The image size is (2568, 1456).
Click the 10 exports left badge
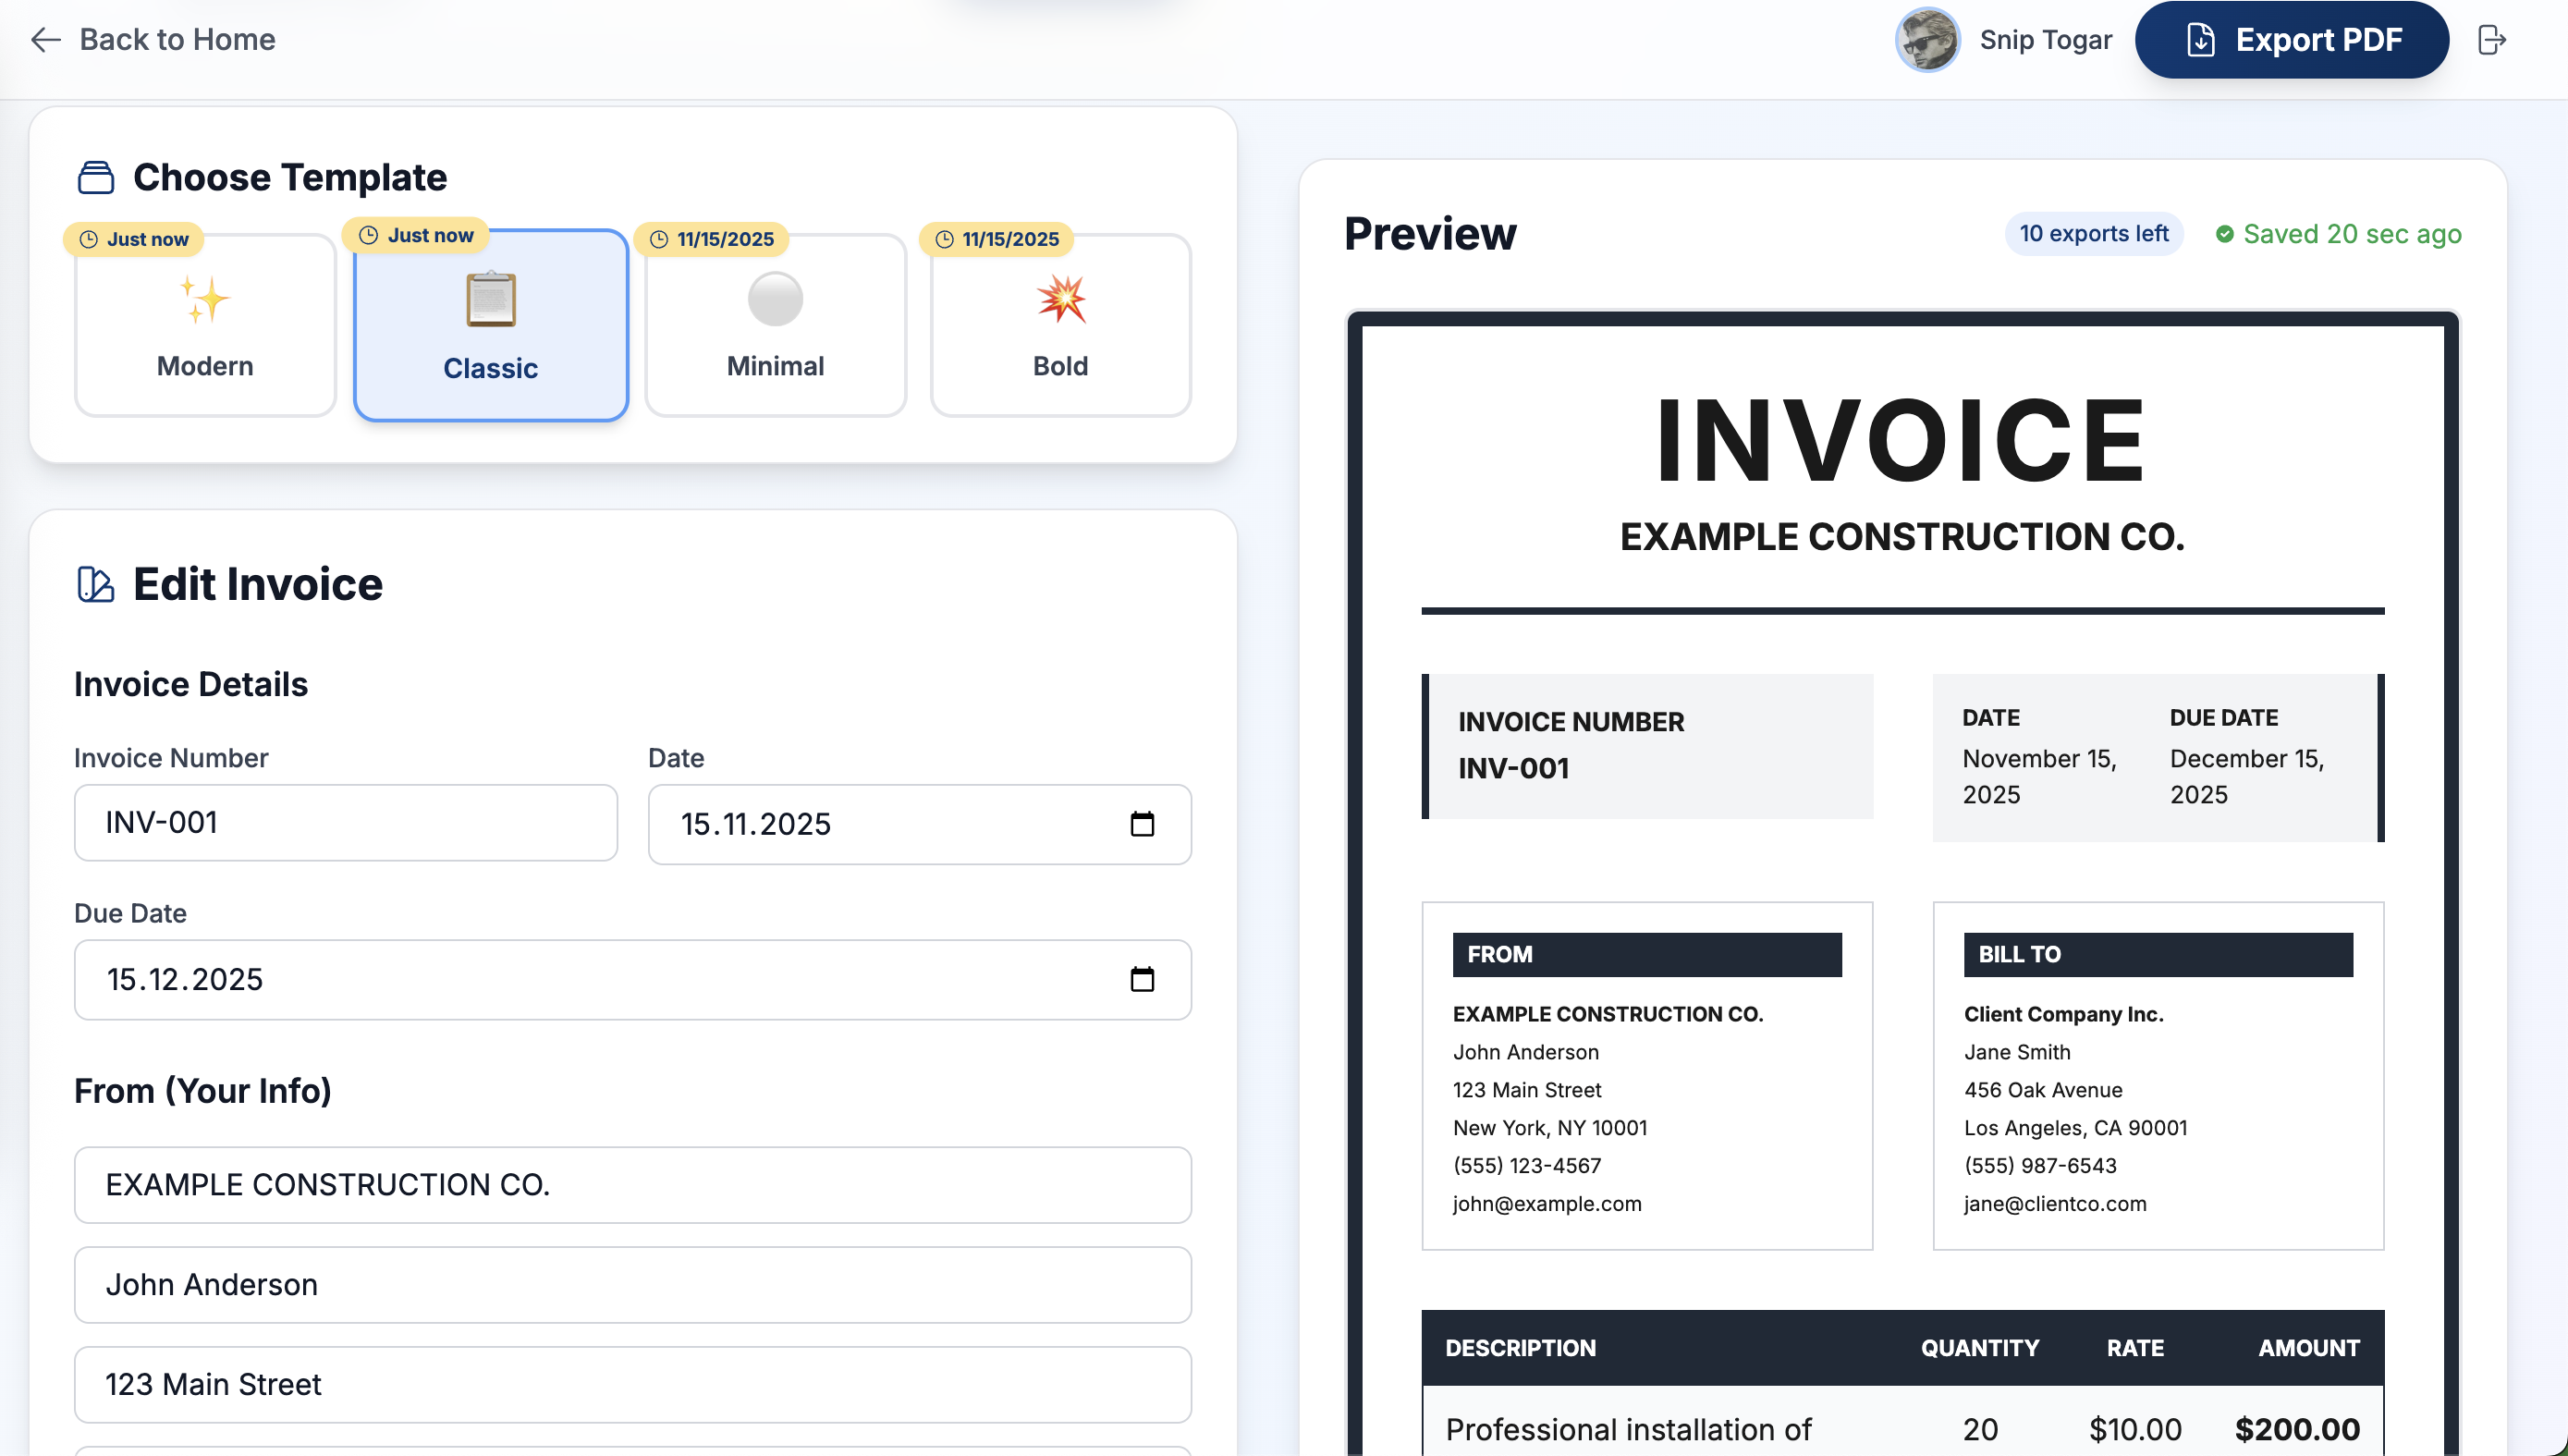pyautogui.click(x=2093, y=233)
